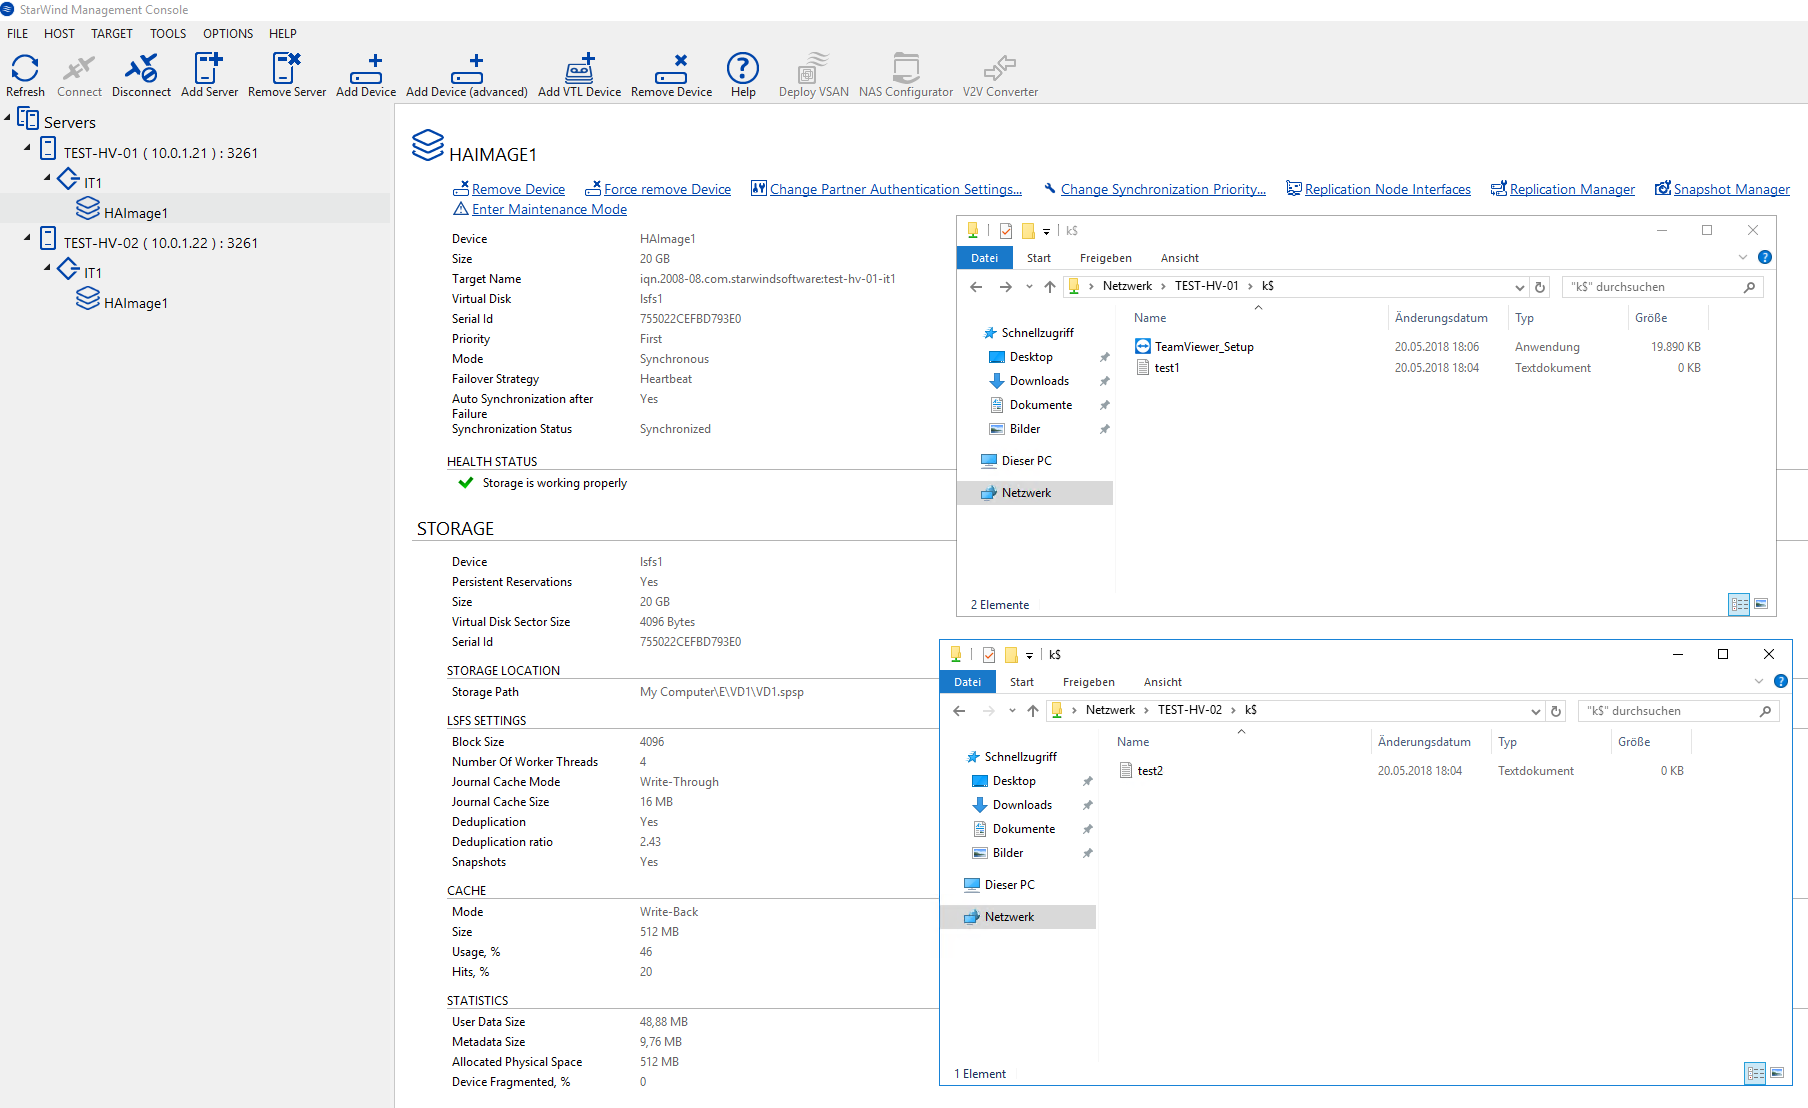The image size is (1808, 1108).
Task: Open Ansicht tab in TEST-HV-02 explorer
Action: click(1163, 682)
